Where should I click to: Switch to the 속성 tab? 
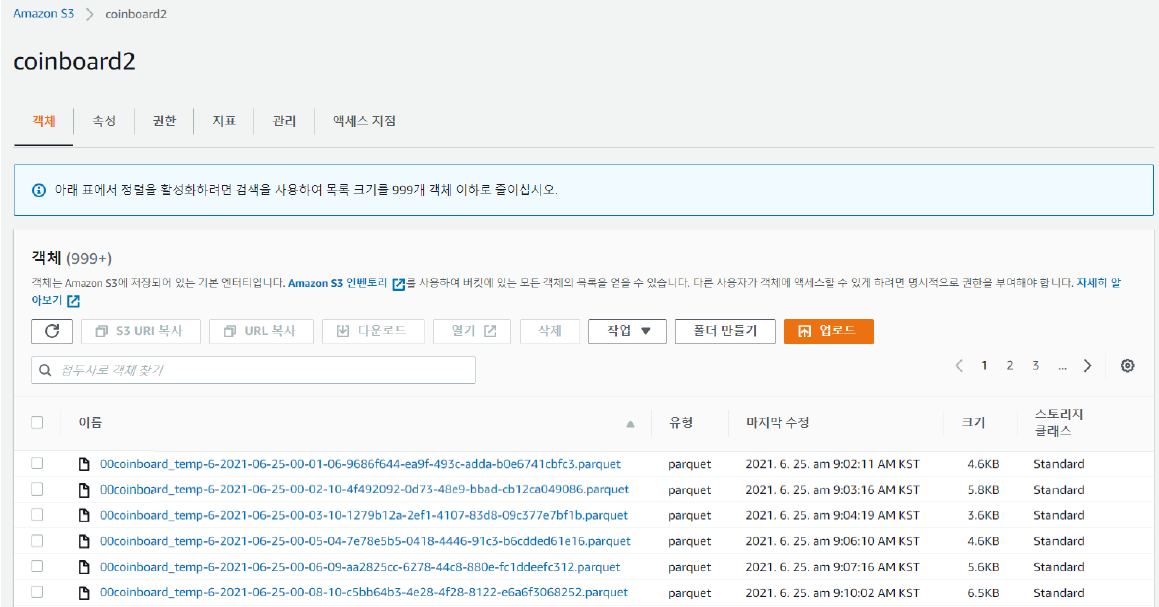click(104, 121)
